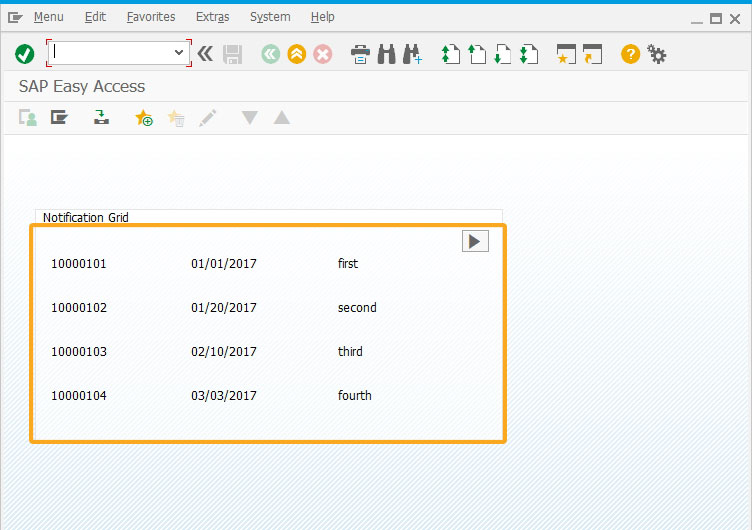Click Move Favorites Up triangle
Screen dimensions: 752x530
pyautogui.click(x=282, y=118)
